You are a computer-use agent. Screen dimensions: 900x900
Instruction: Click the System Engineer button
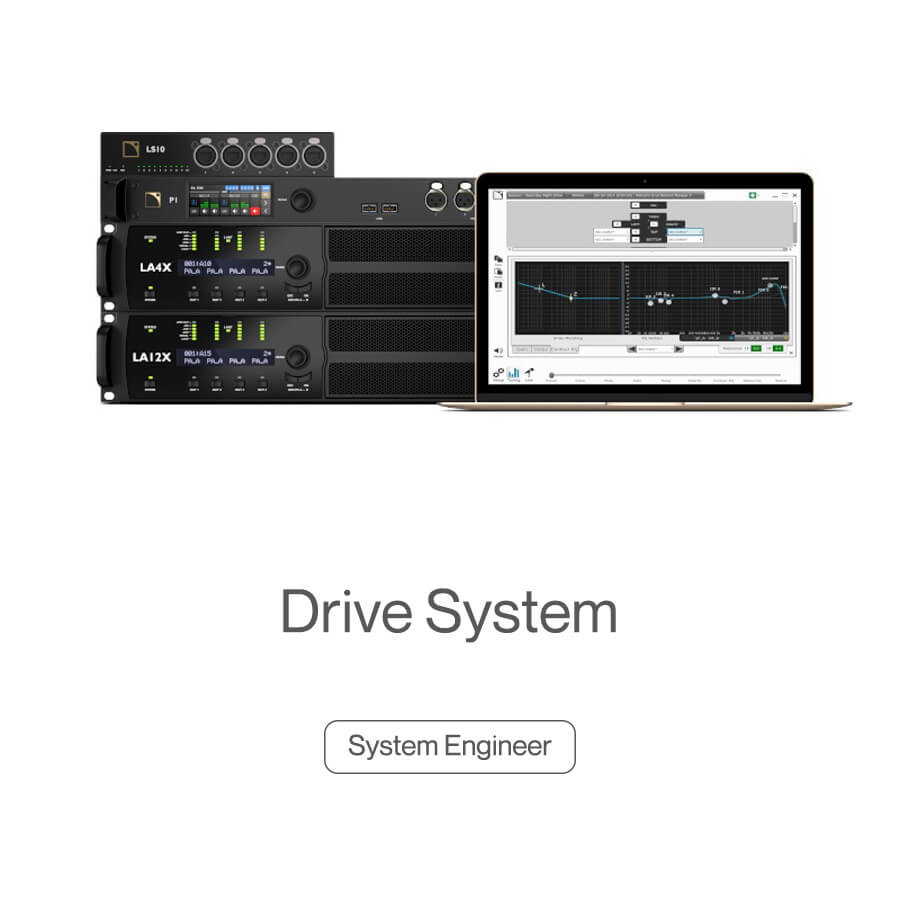pos(449,747)
